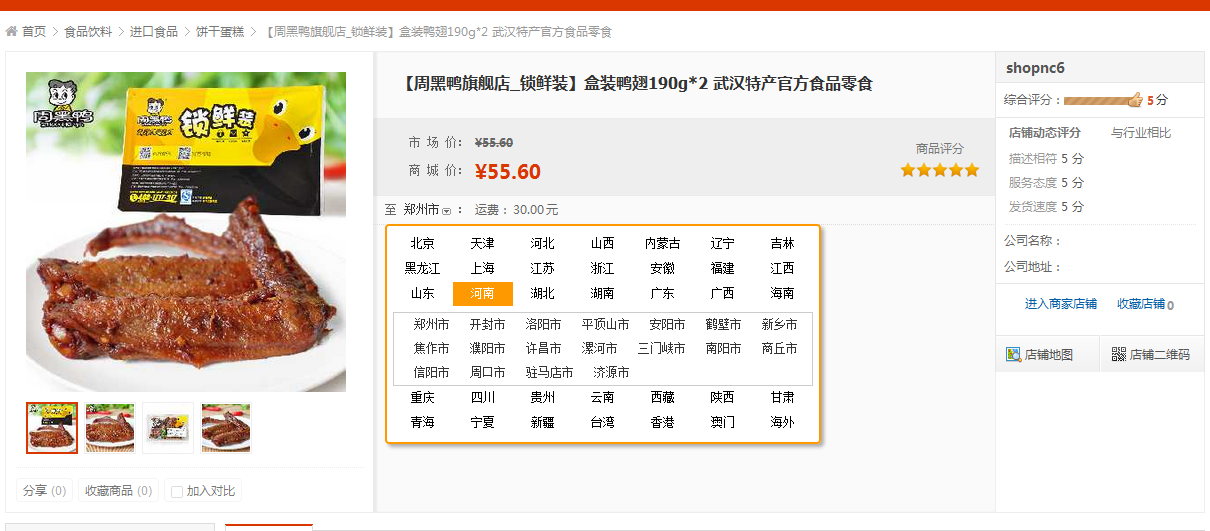Image resolution: width=1210 pixels, height=531 pixels.
Task: Select province 内蒙古
Action: click(662, 243)
